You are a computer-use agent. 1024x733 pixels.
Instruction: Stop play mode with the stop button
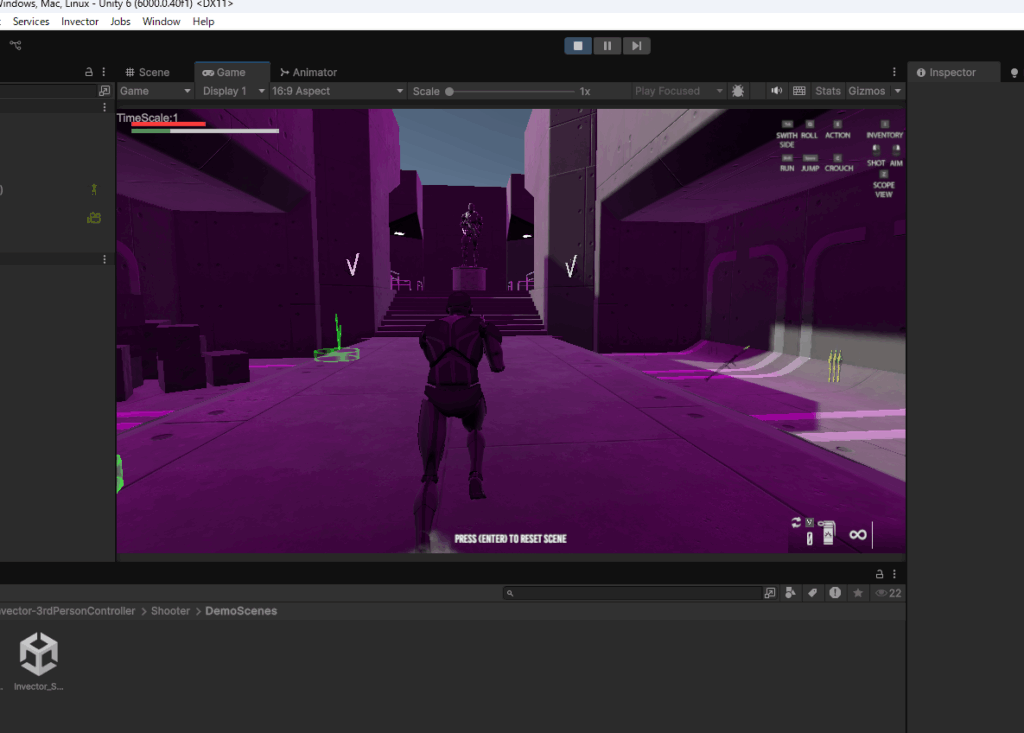[x=578, y=46]
